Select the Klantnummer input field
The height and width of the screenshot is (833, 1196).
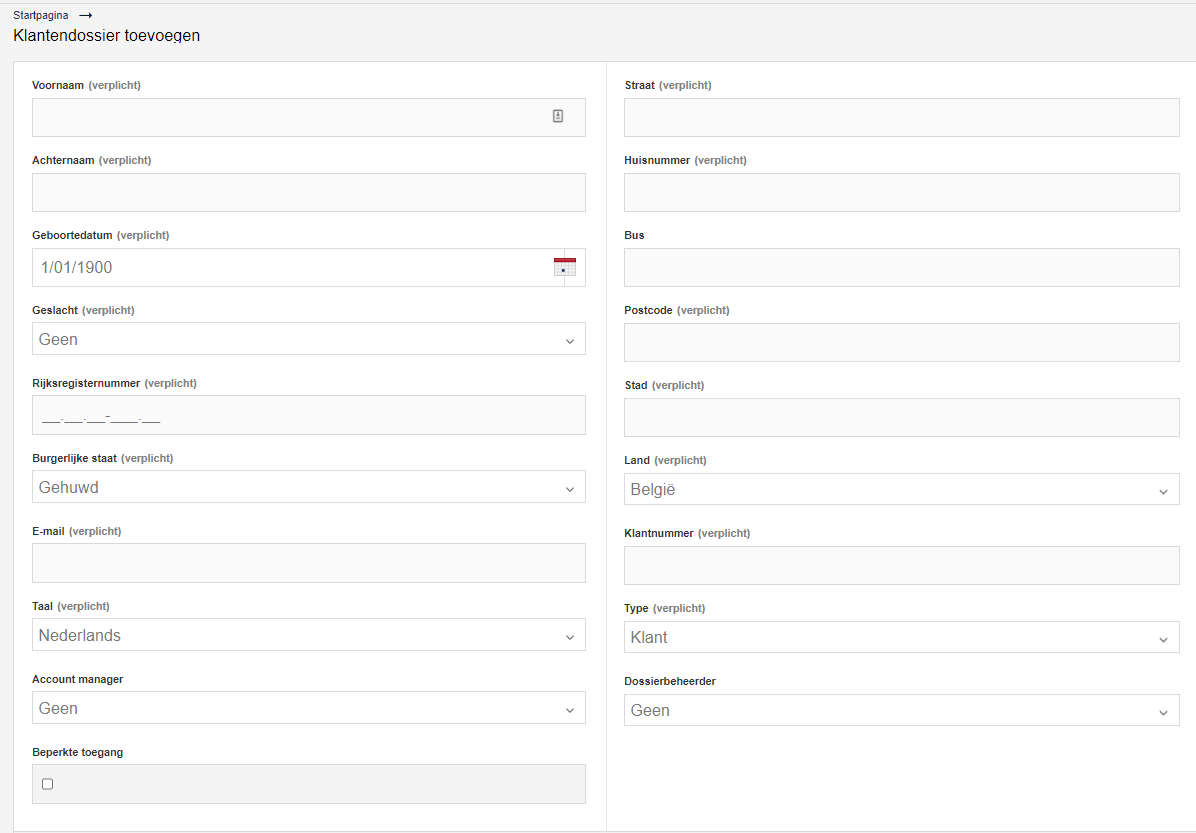click(x=901, y=565)
